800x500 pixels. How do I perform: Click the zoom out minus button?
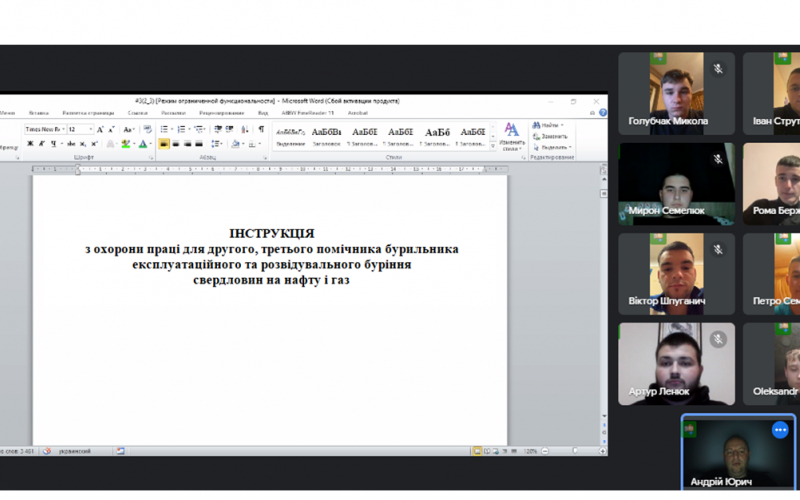pyautogui.click(x=545, y=451)
